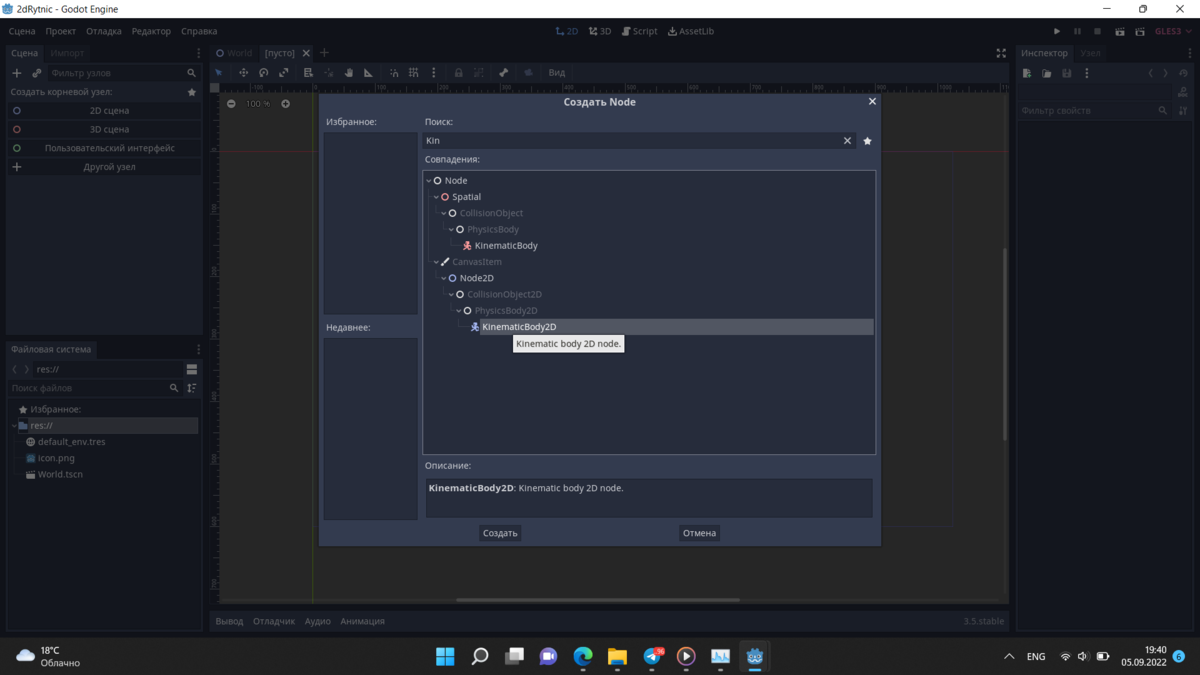Screen dimensions: 1200x675
Task: Click the Создать button
Action: click(x=500, y=533)
